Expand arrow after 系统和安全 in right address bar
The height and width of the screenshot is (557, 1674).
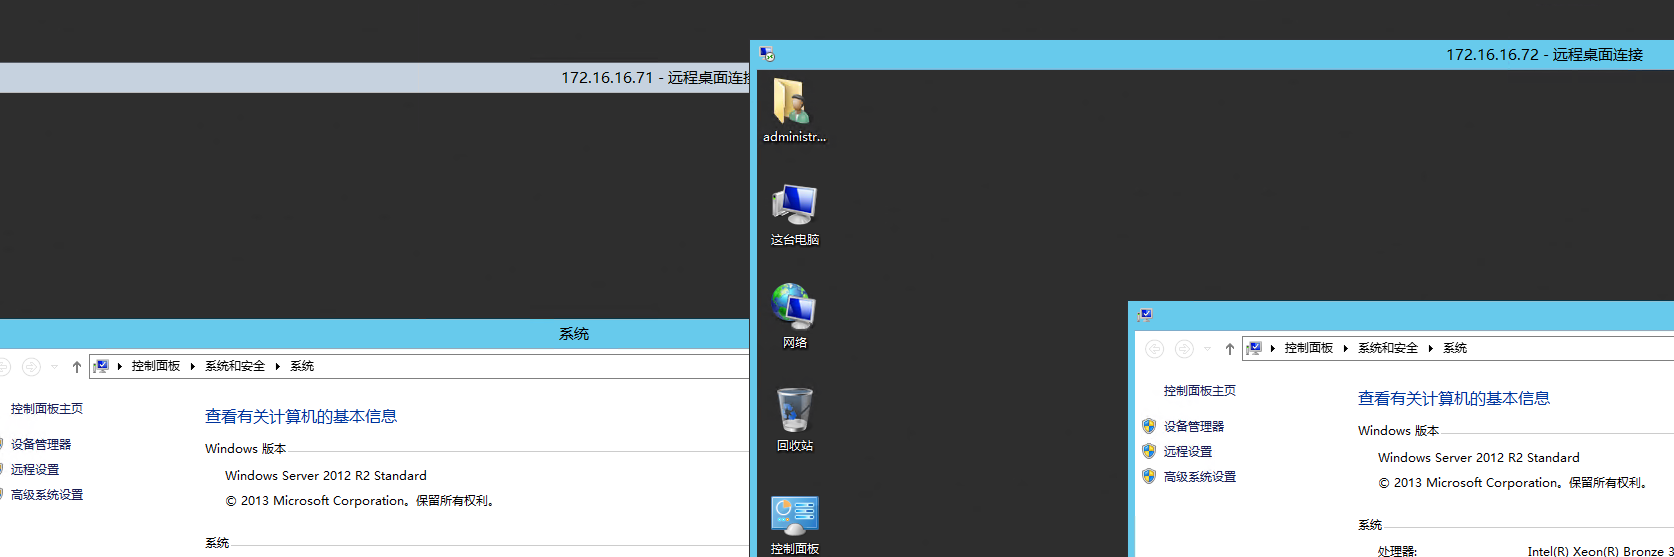1431,348
